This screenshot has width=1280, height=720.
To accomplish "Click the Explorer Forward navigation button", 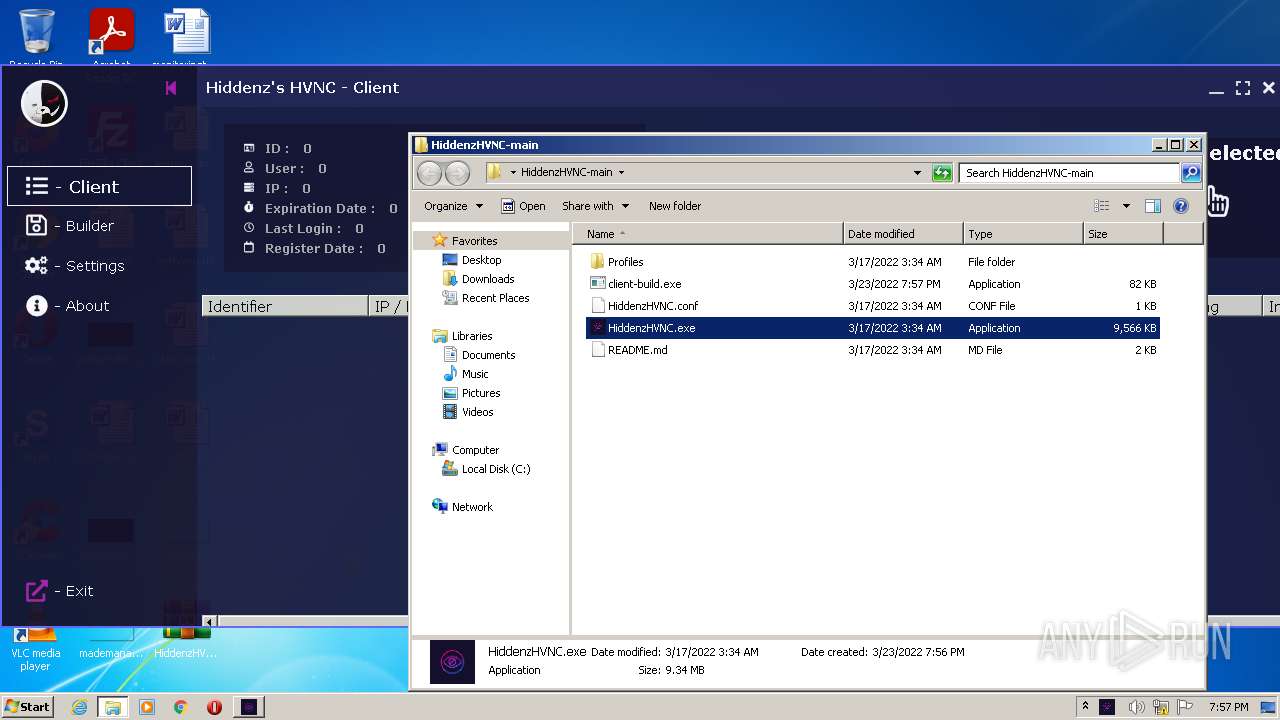I will (457, 173).
